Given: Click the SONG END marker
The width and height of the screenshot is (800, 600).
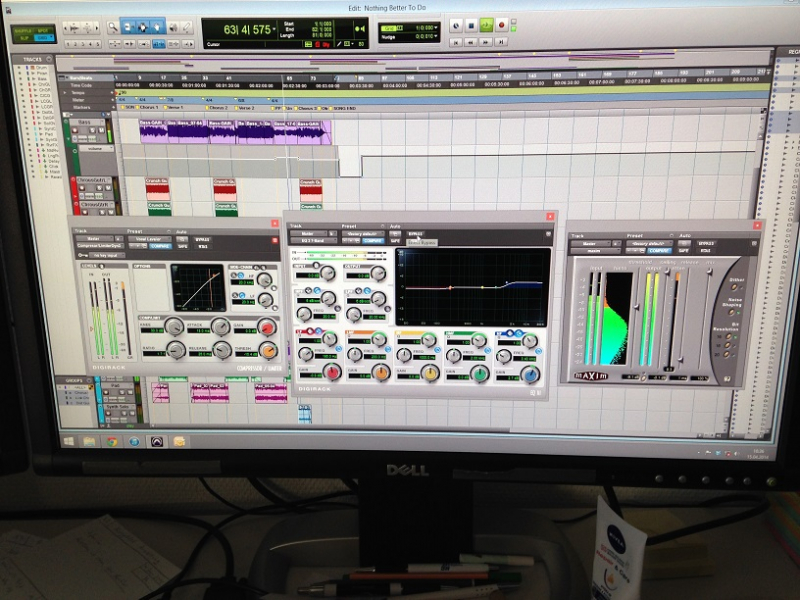Looking at the screenshot, I should [x=344, y=109].
